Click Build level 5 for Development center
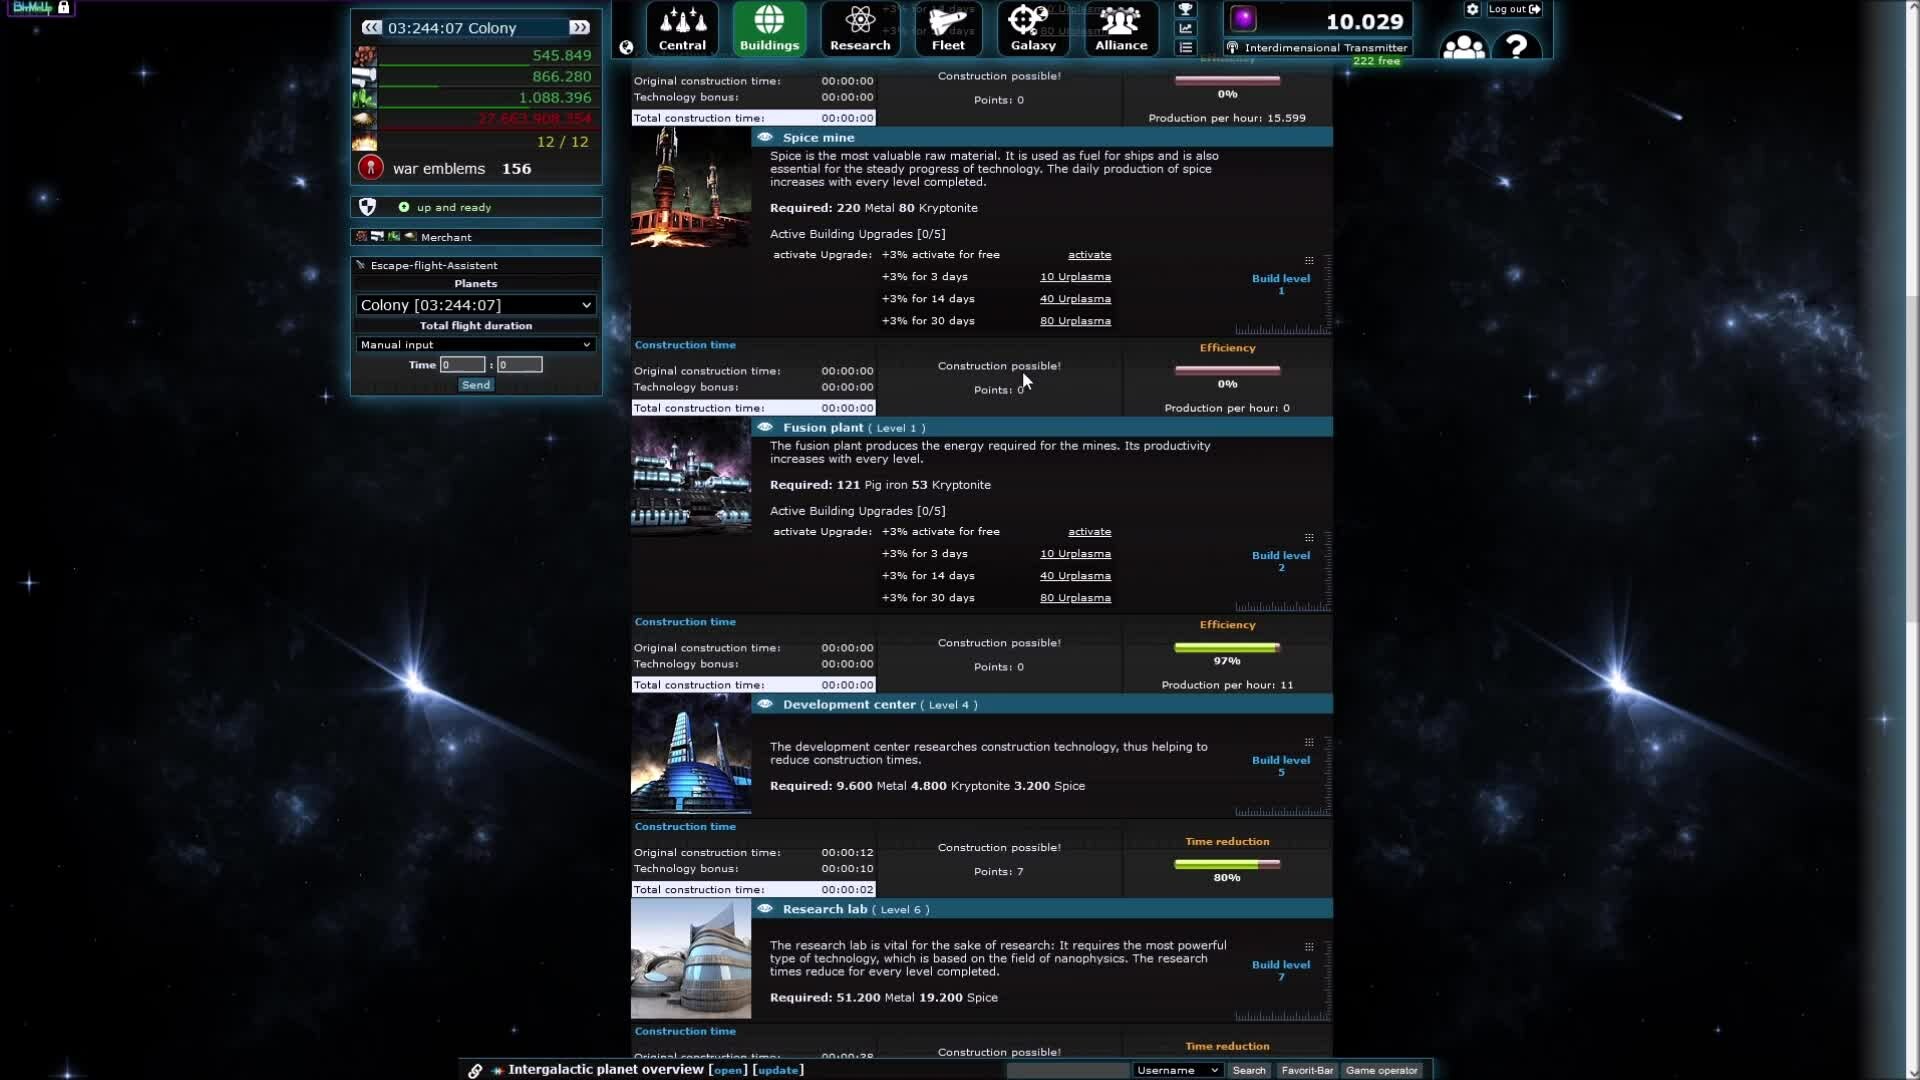The image size is (1920, 1080). (1280, 766)
